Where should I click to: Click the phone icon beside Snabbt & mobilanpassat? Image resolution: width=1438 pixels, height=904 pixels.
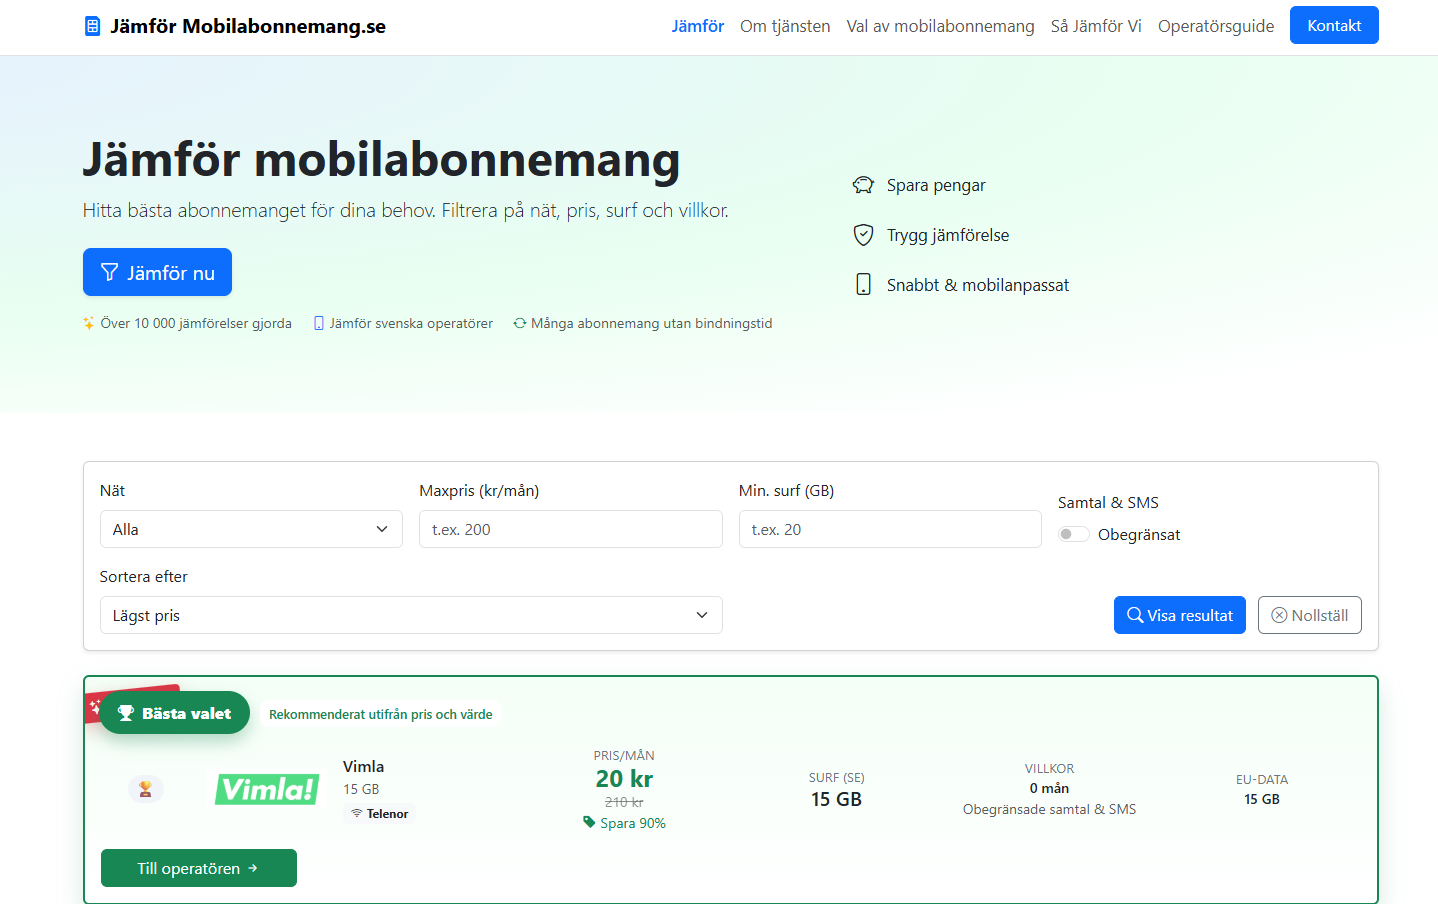[x=863, y=285]
